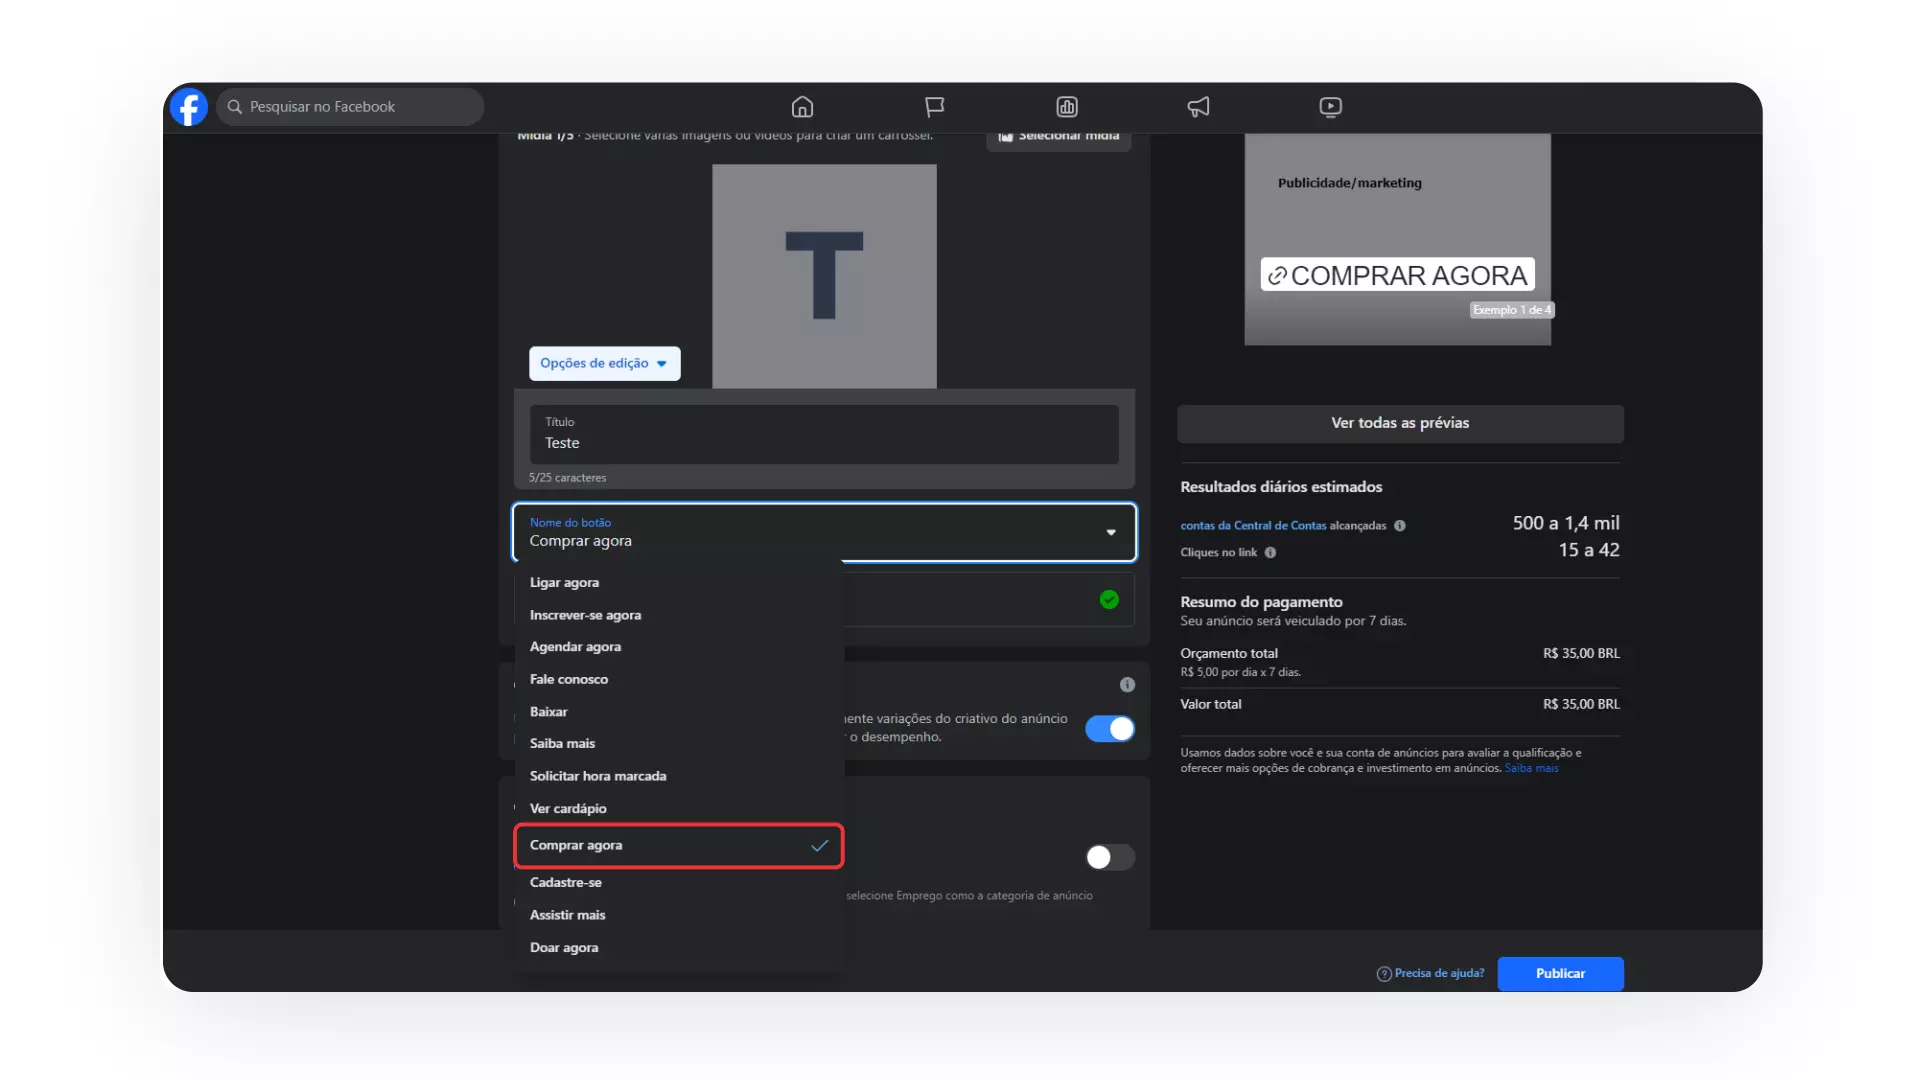Open the Home icon in top navigation
The width and height of the screenshot is (1920, 1080).
802,107
